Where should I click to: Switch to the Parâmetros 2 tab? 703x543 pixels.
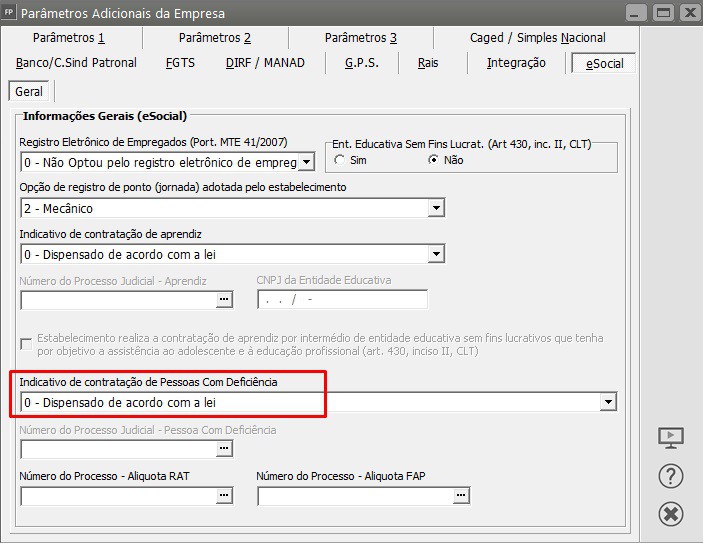coord(215,38)
